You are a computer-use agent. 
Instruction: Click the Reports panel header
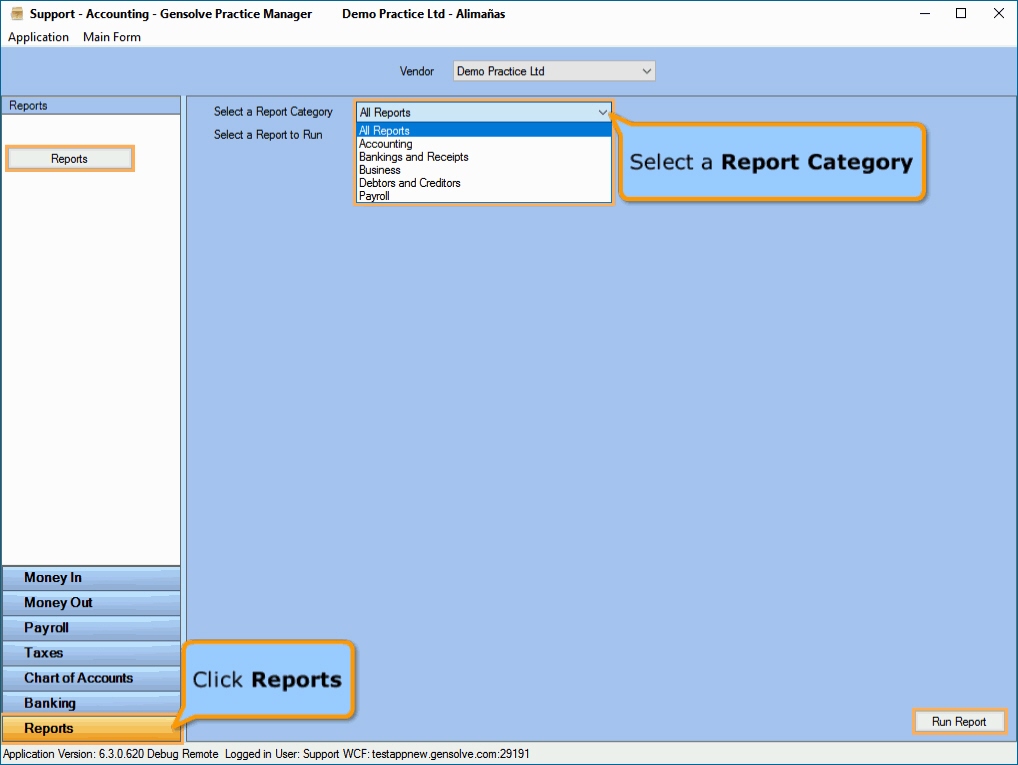[x=92, y=105]
